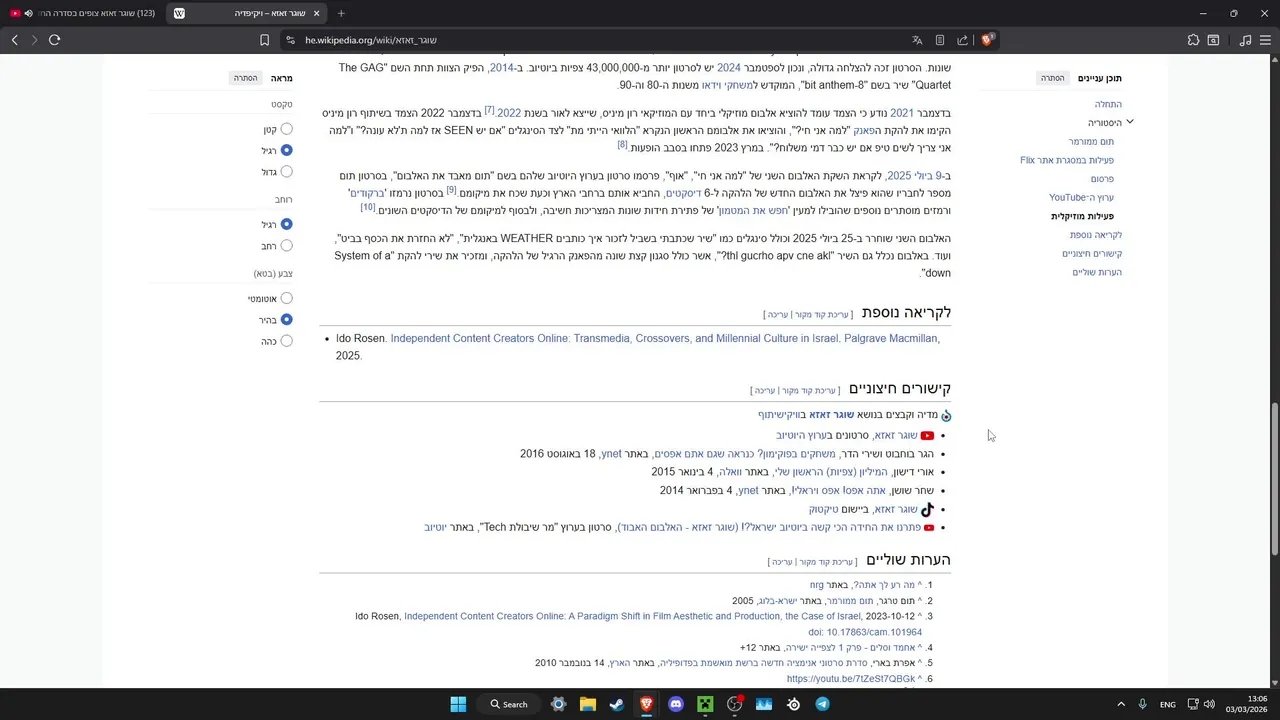Open the media playlist music note icon

pyautogui.click(x=1245, y=40)
